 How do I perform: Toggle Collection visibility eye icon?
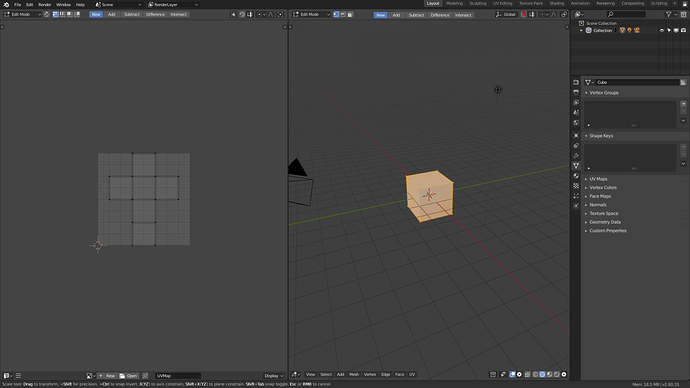click(662, 30)
